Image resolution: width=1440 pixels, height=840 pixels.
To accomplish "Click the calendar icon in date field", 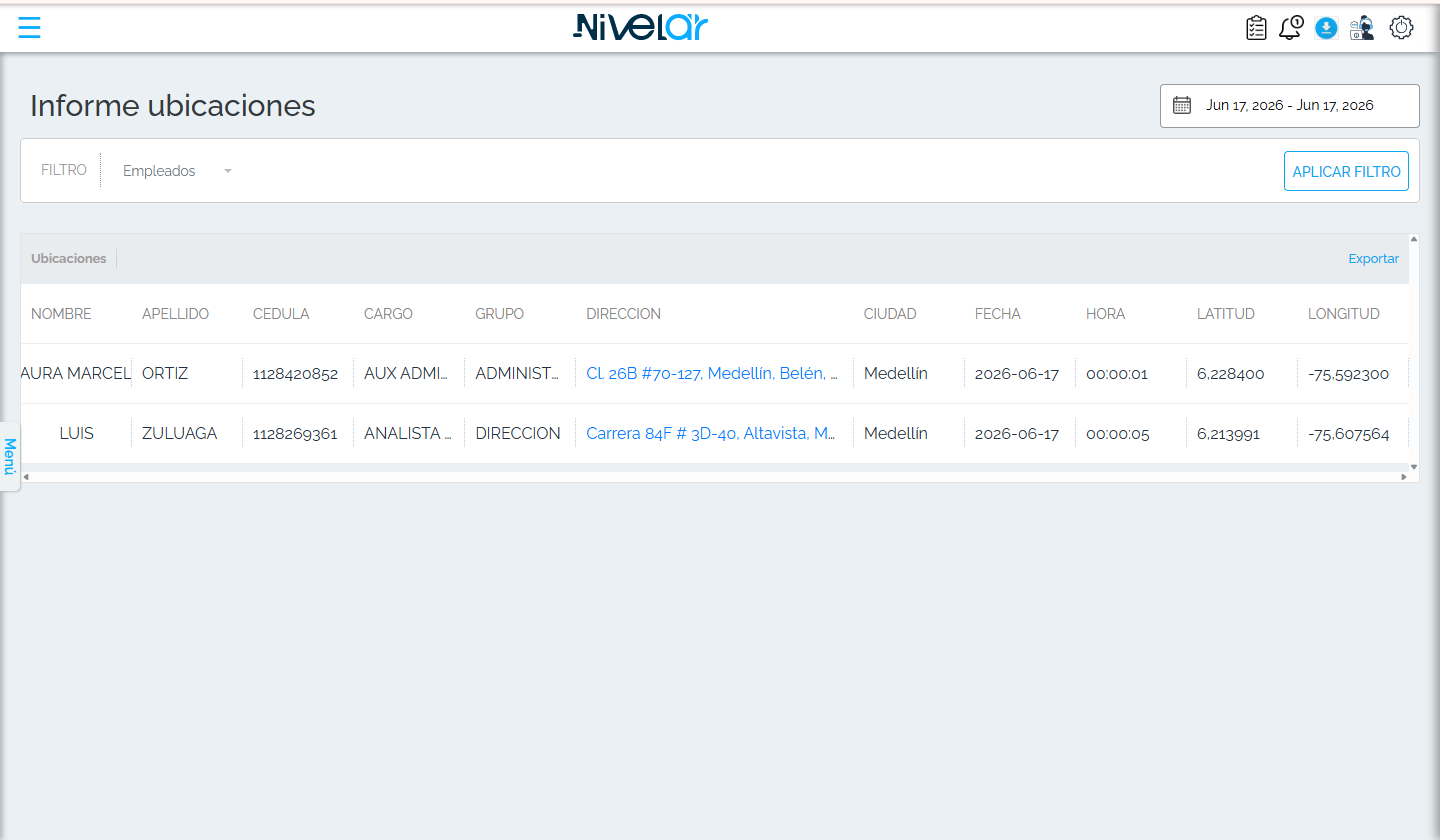I will (x=1182, y=105).
